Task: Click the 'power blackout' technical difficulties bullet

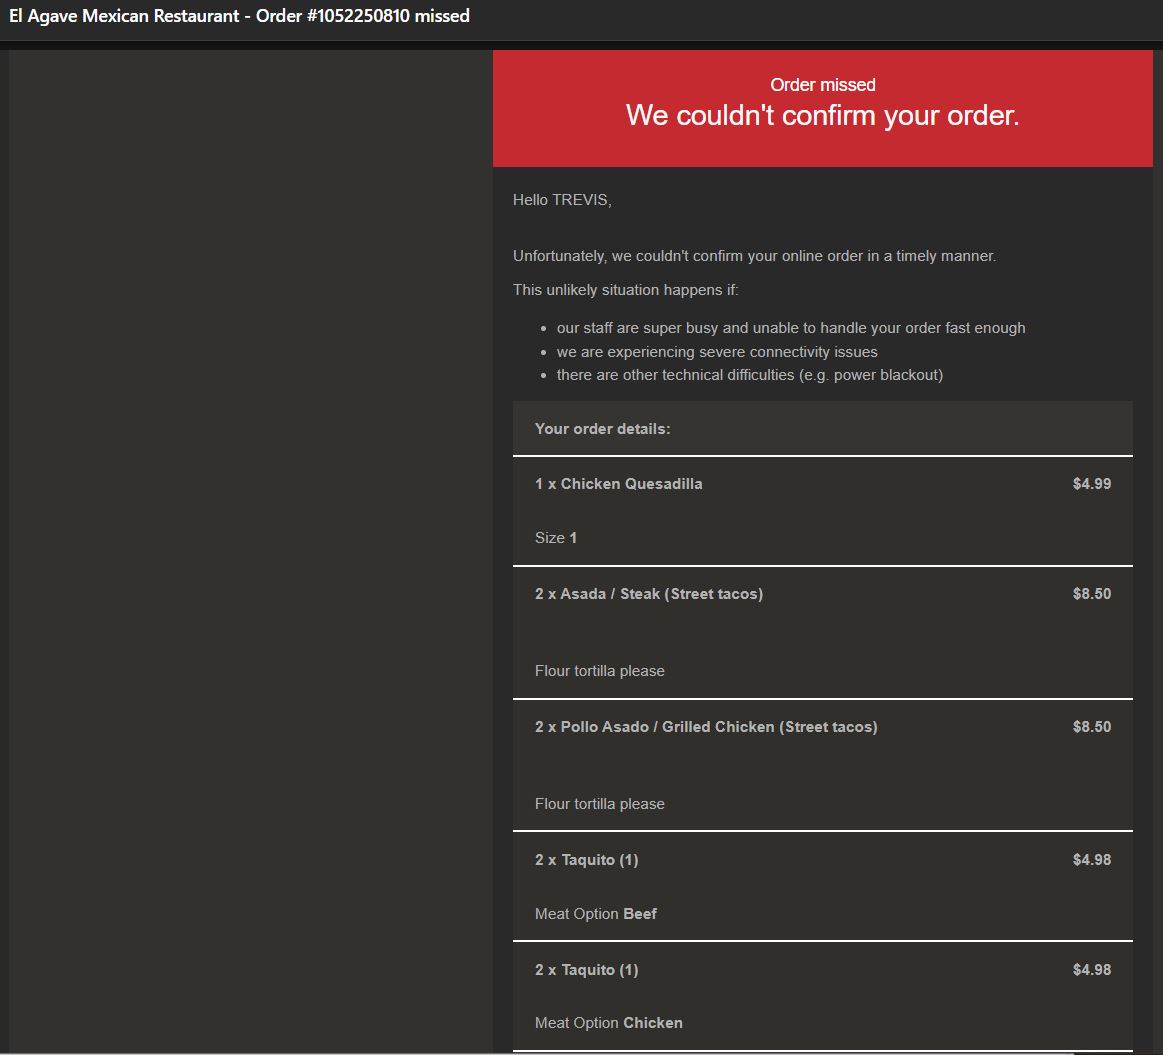Action: point(749,375)
